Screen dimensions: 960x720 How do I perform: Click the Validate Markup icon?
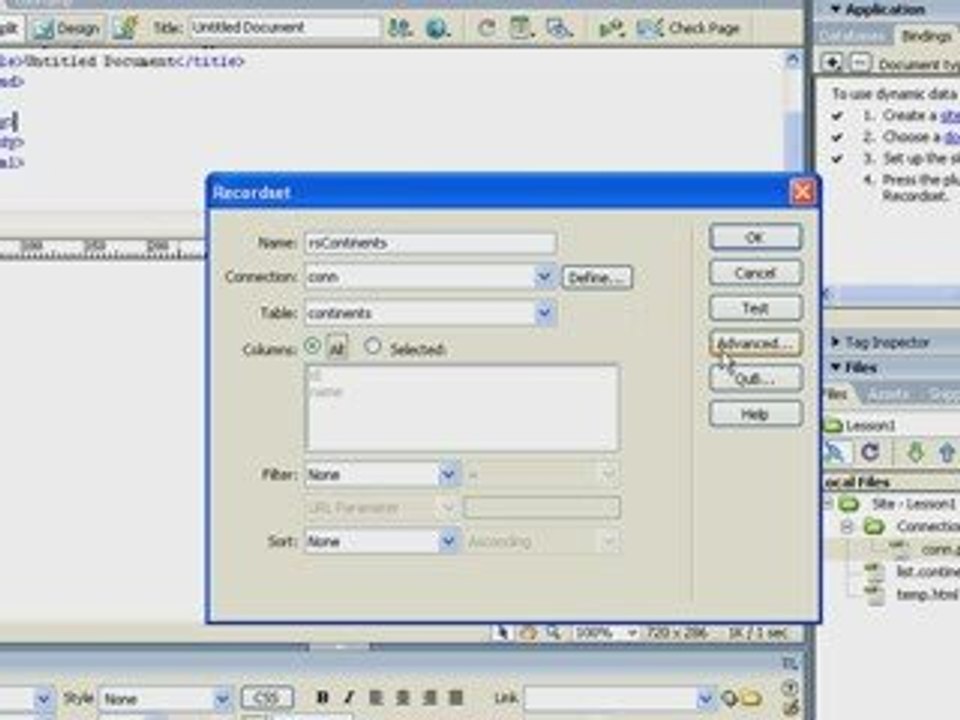(611, 28)
